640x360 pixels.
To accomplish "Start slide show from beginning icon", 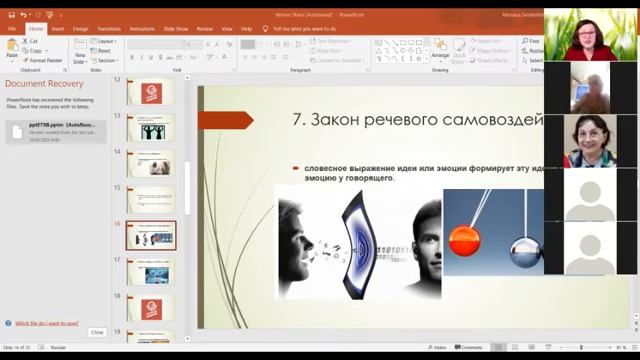I will tap(50, 15).
